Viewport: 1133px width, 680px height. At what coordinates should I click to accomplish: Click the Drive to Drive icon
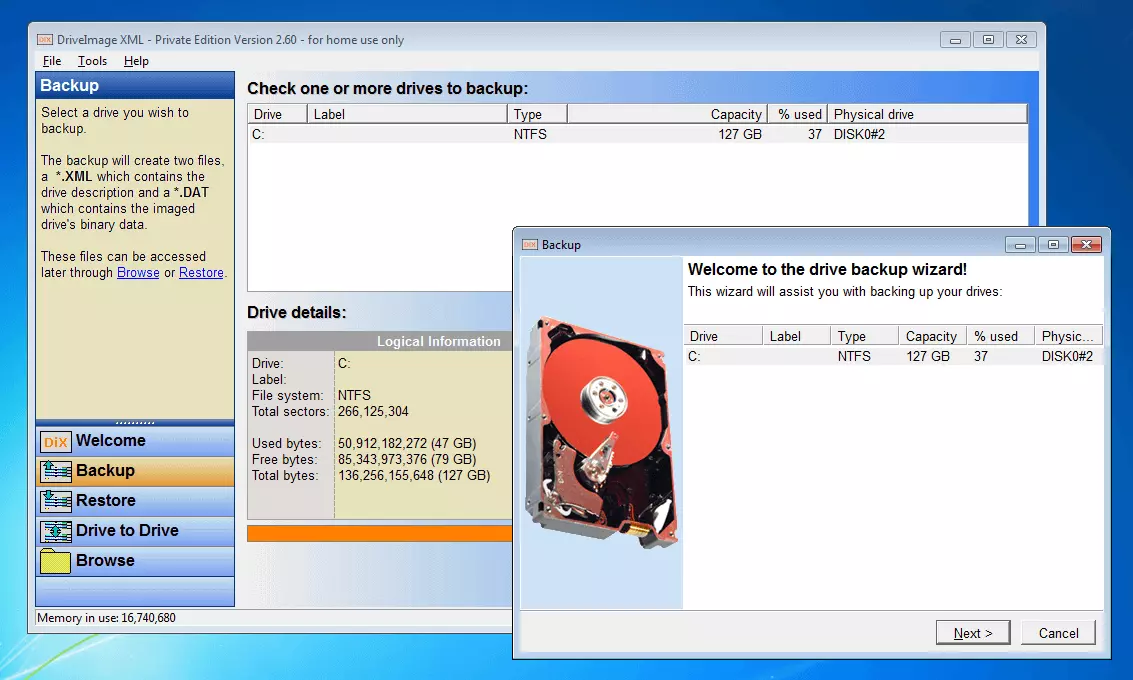[56, 531]
